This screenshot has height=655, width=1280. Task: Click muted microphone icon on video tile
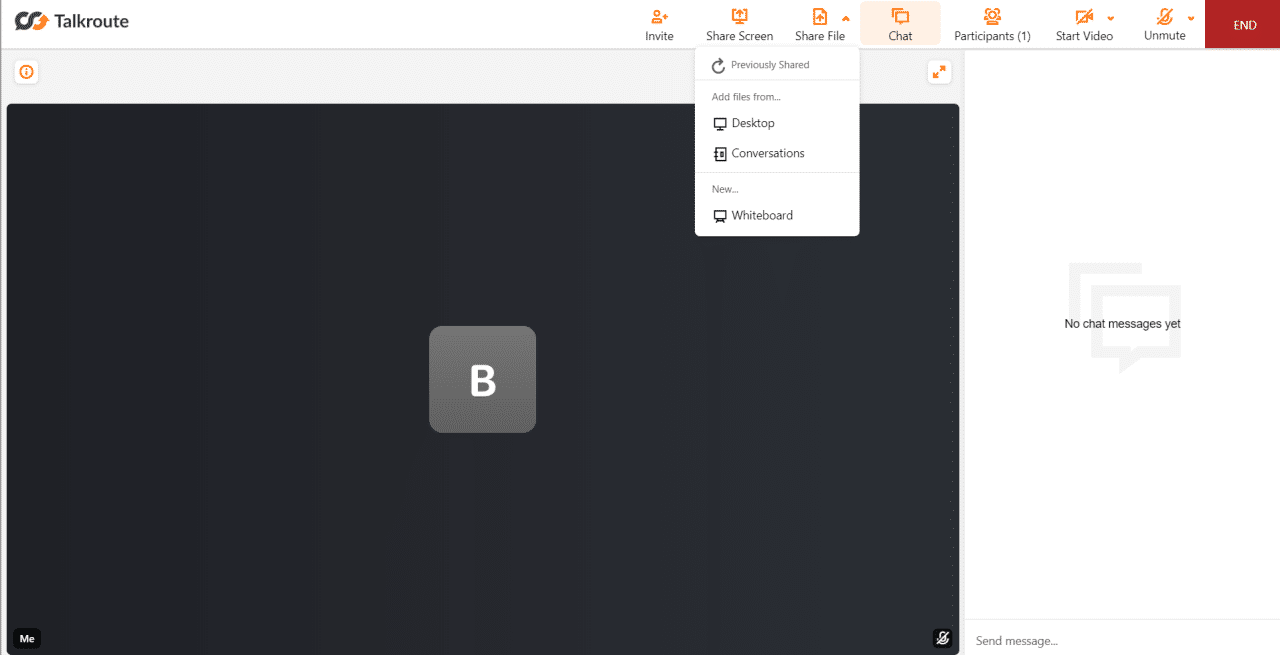[941, 638]
